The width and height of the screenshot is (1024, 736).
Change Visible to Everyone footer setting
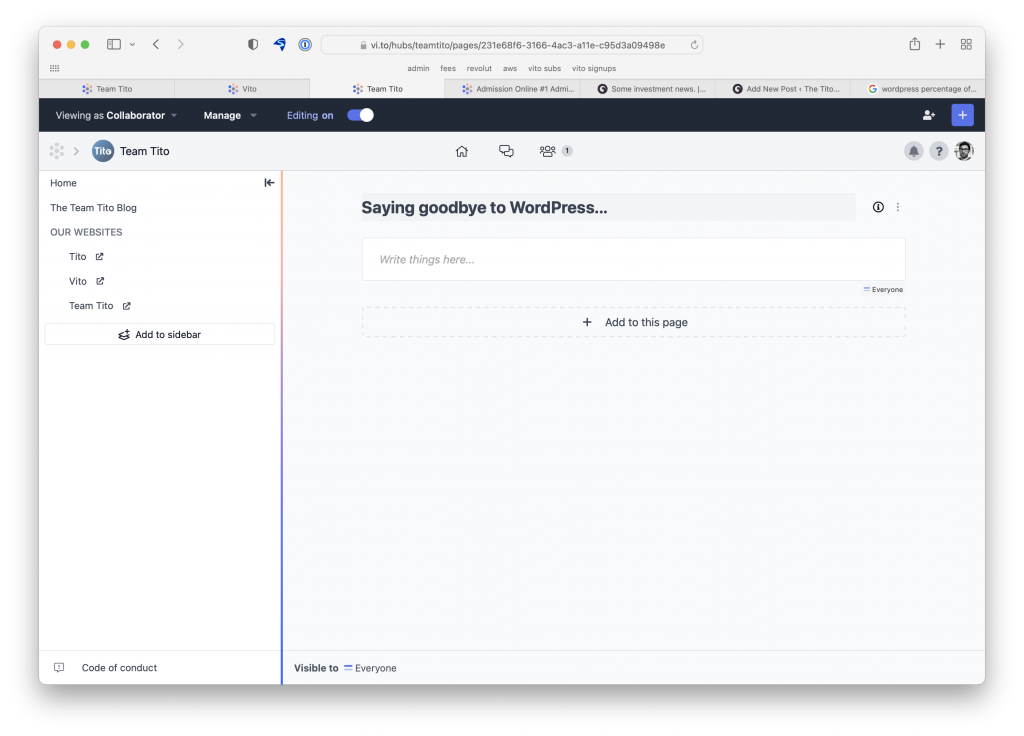370,668
